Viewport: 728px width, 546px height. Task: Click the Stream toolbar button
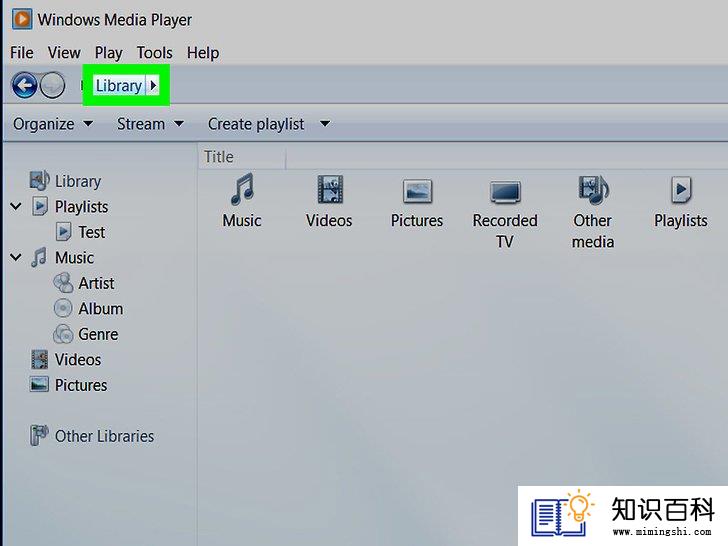(x=141, y=124)
